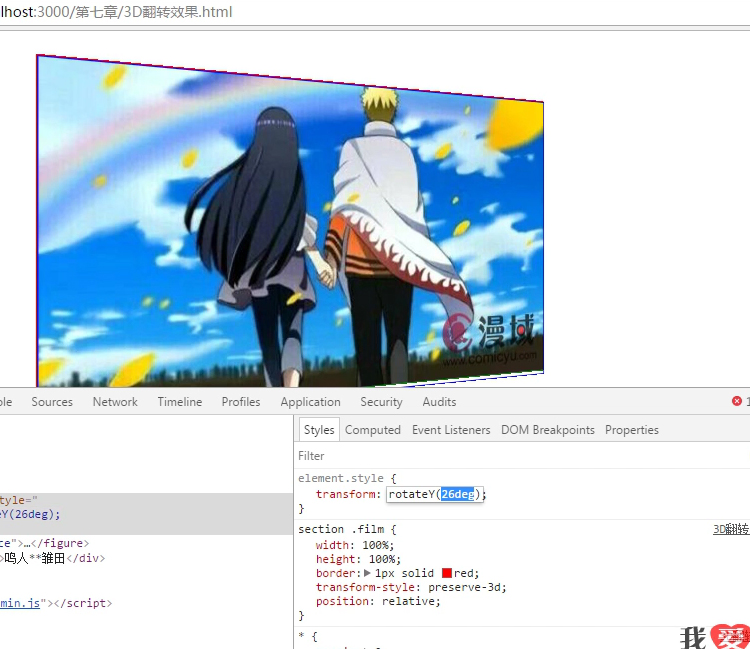Click the transform property name
This screenshot has width=750, height=649.
[x=346, y=494]
